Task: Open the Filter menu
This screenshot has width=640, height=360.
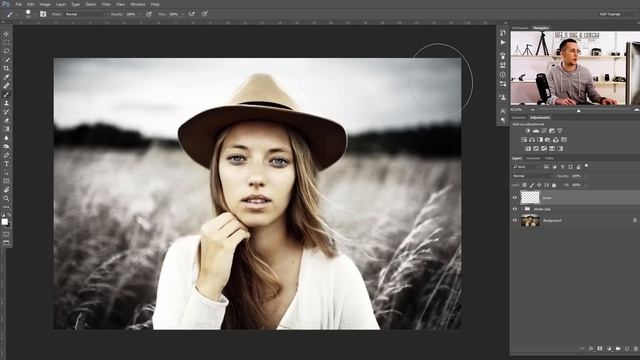Action: [x=106, y=4]
